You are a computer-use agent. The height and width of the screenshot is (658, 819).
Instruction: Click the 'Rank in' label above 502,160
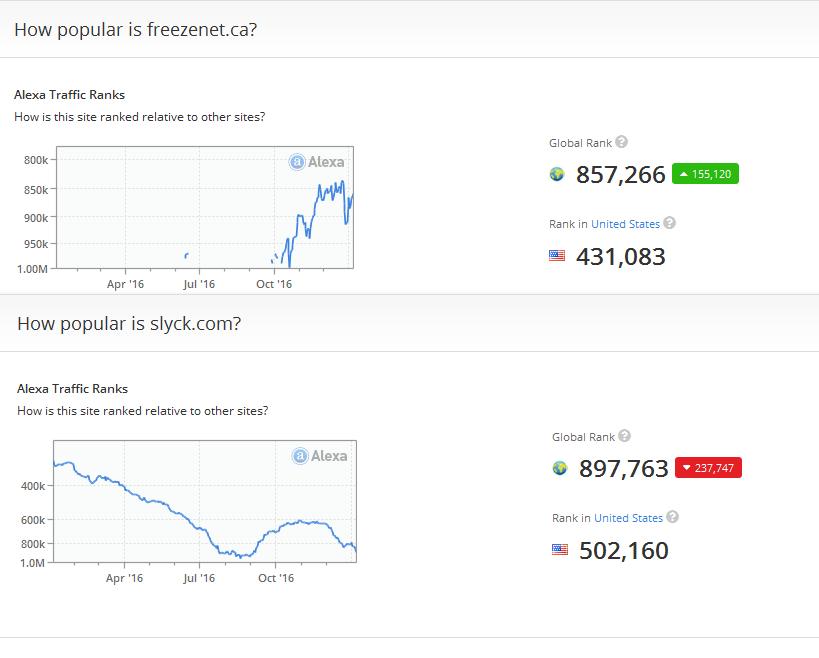click(x=571, y=518)
